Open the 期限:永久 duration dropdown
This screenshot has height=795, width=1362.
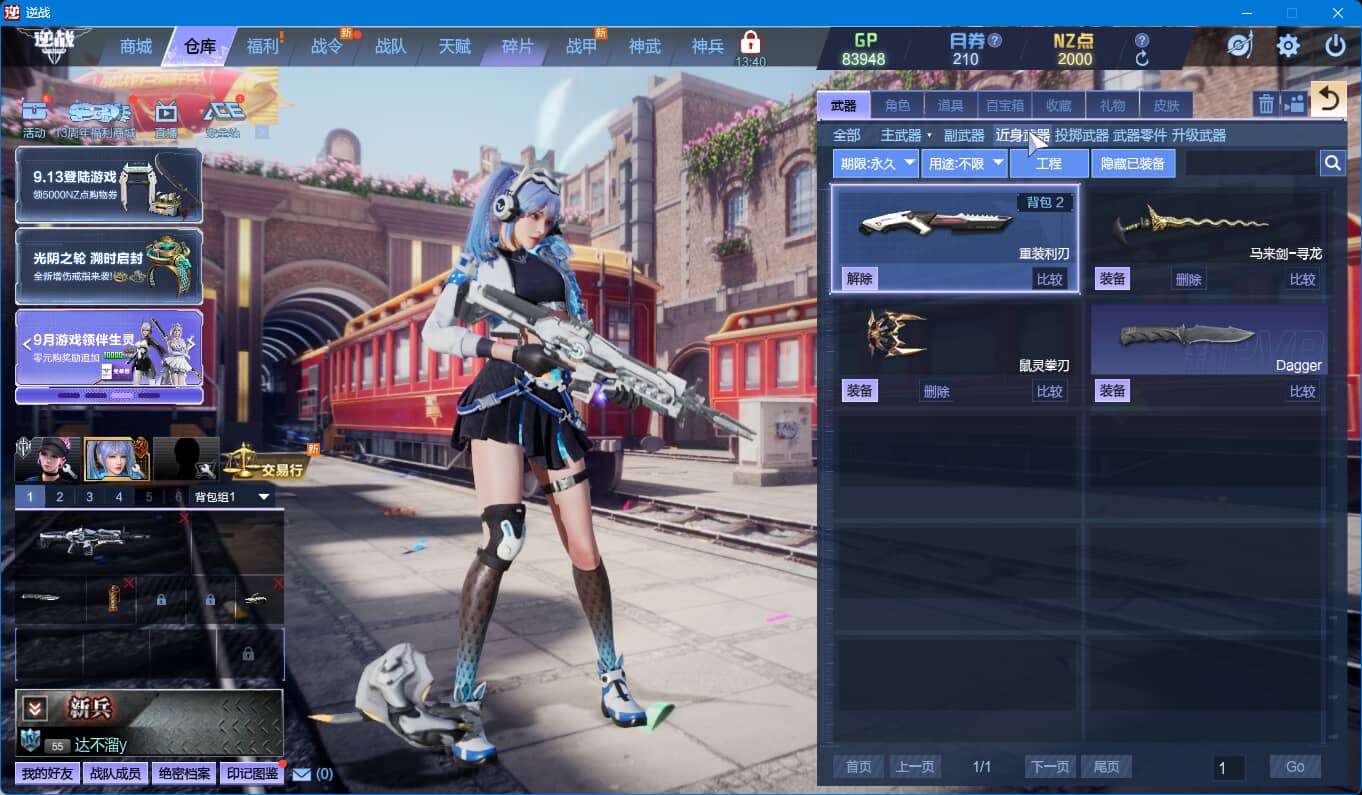coord(876,164)
